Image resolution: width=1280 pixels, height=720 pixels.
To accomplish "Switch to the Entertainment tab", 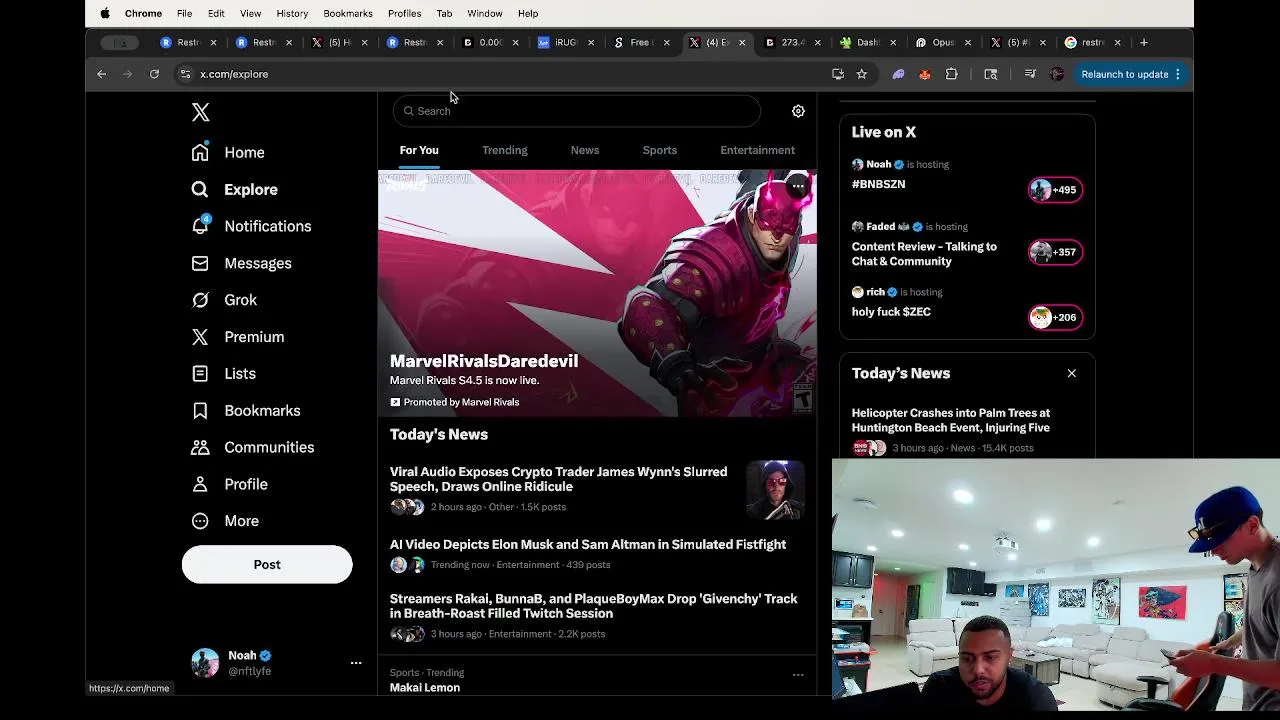I will click(x=757, y=150).
